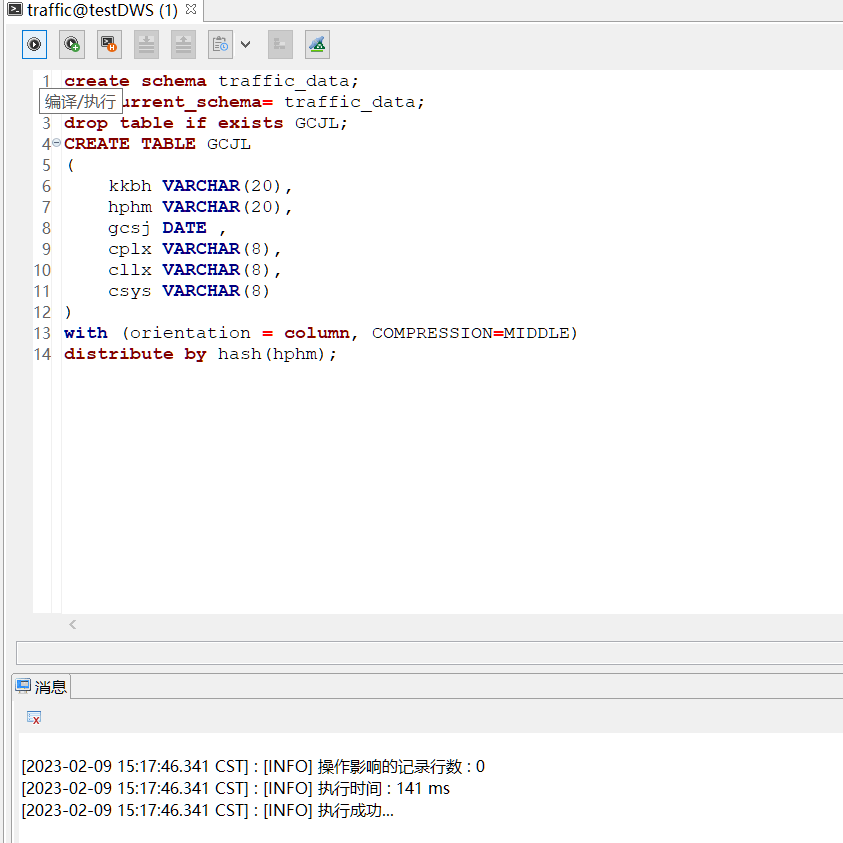The width and height of the screenshot is (843, 843).
Task: Click the 'cplx VARCHAR(8),' column line
Action: (195, 249)
